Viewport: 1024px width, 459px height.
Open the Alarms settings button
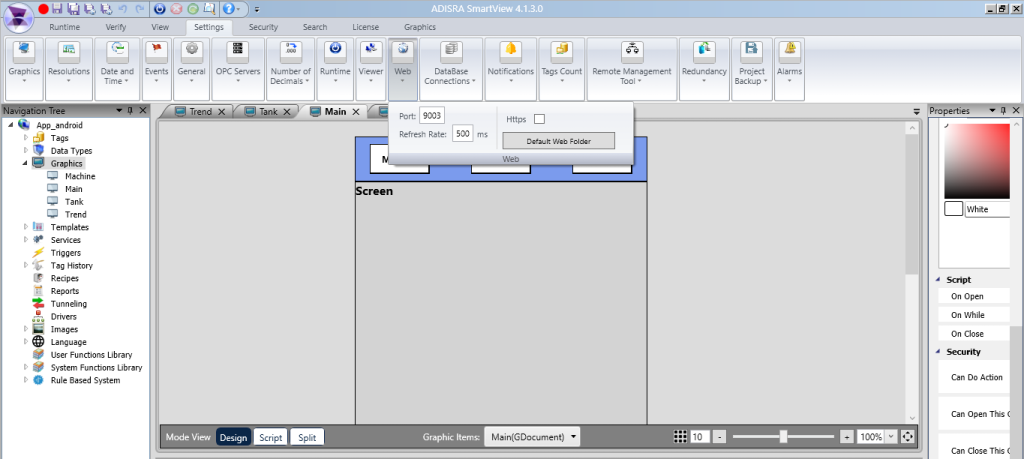point(789,69)
